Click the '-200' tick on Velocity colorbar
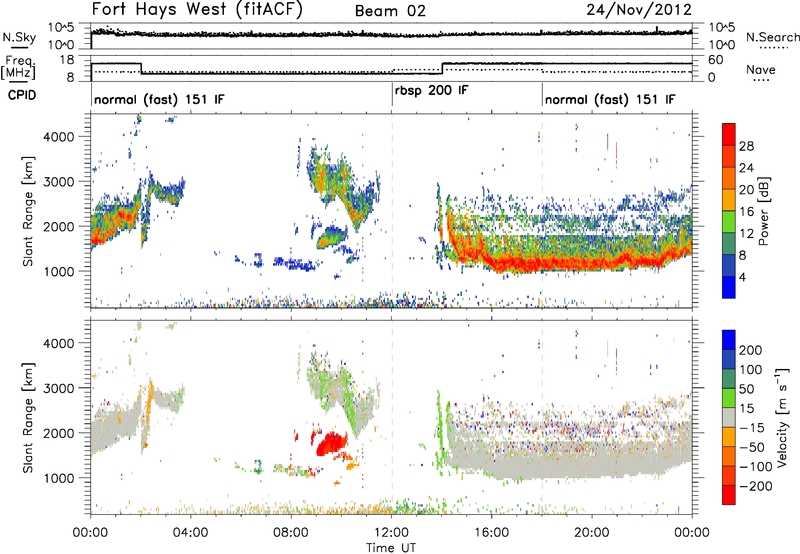The height and width of the screenshot is (554, 800). tap(756, 486)
